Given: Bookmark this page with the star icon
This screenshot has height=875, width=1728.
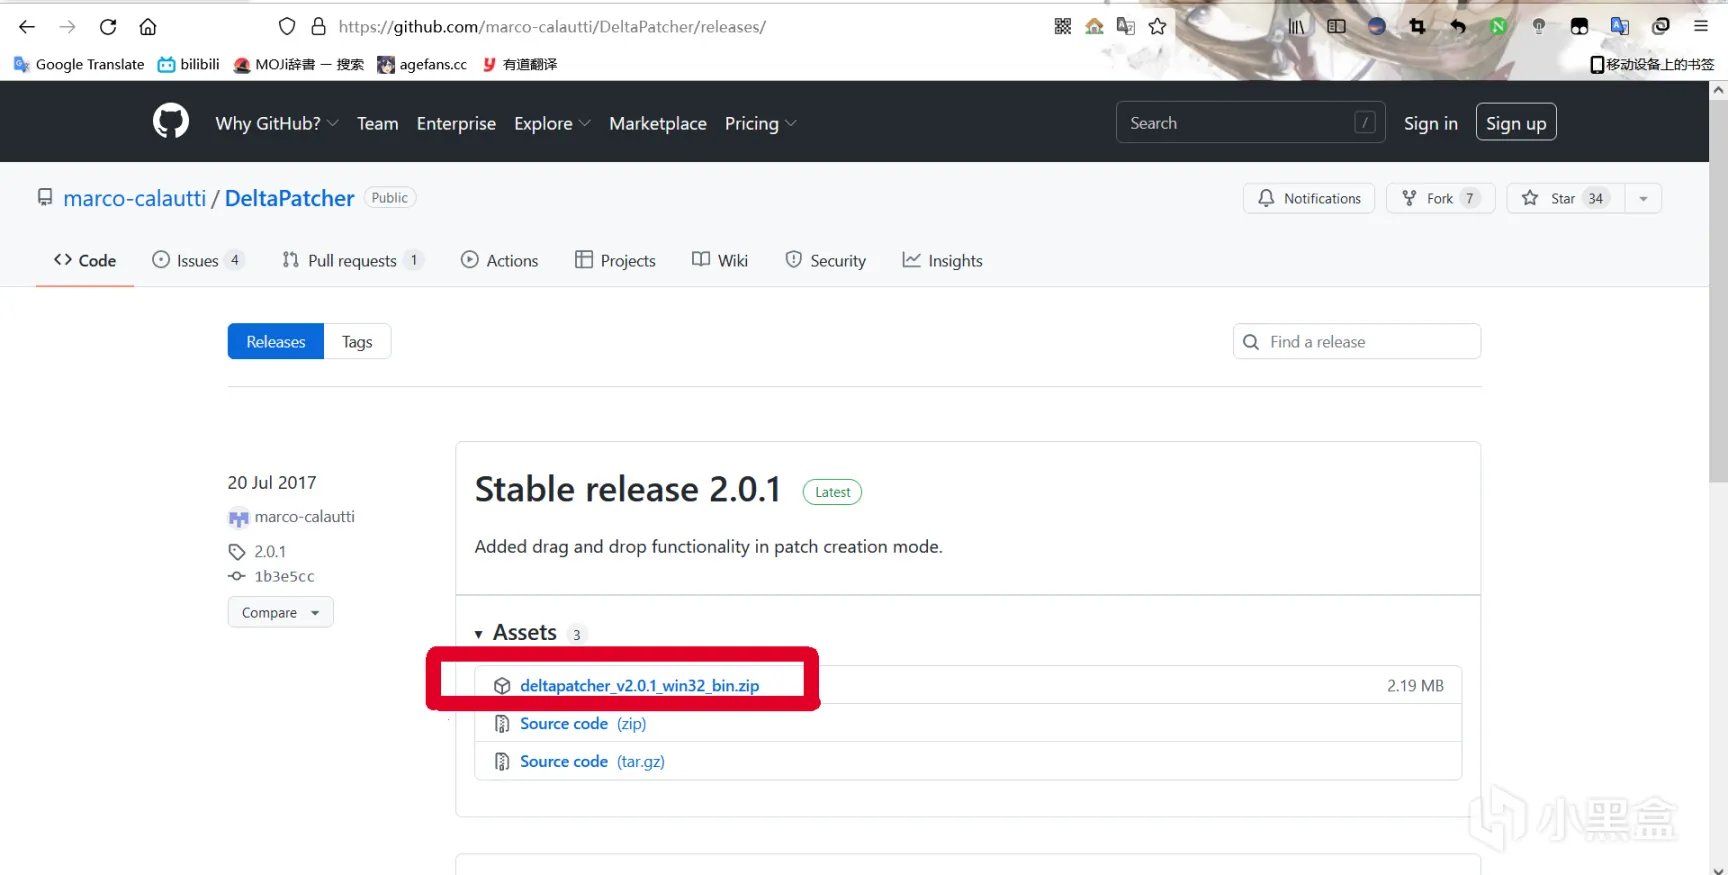Looking at the screenshot, I should click(1157, 27).
